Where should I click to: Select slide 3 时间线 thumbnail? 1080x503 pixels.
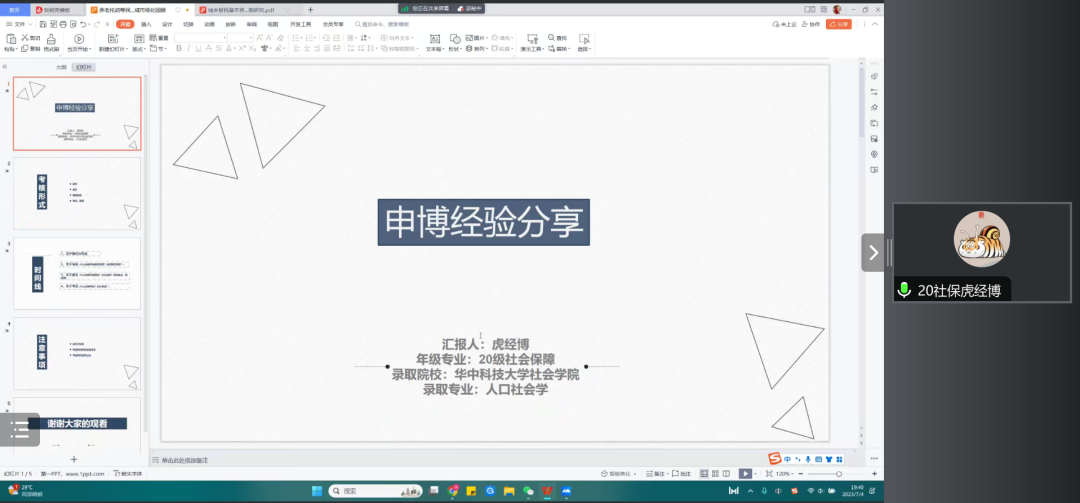click(77, 273)
